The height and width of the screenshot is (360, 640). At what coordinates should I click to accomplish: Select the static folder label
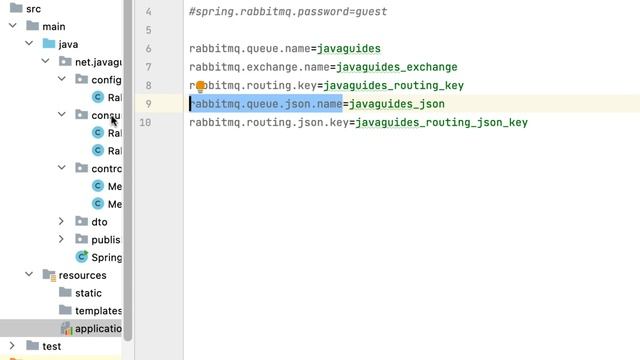coord(88,293)
